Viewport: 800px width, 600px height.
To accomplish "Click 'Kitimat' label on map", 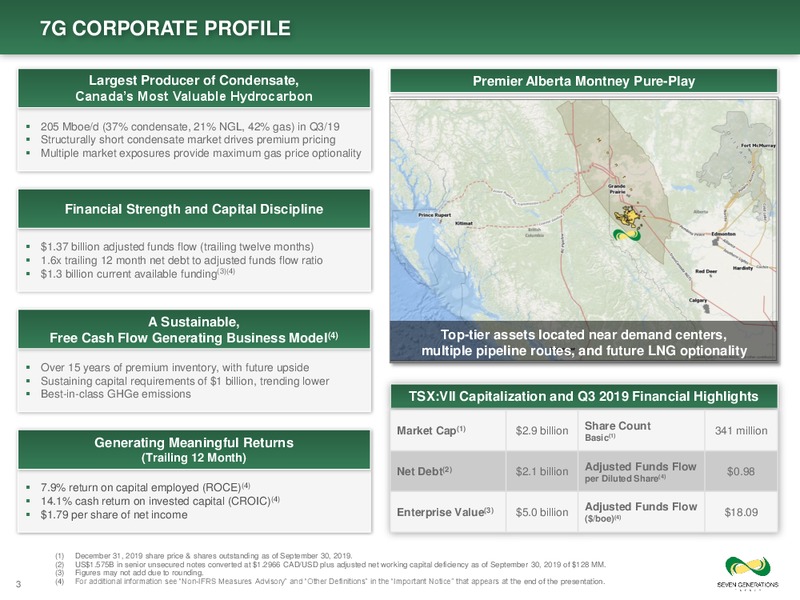I will pos(464,223).
